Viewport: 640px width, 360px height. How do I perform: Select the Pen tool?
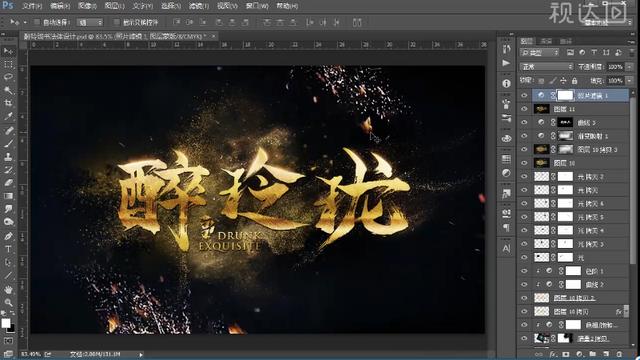pos(8,236)
